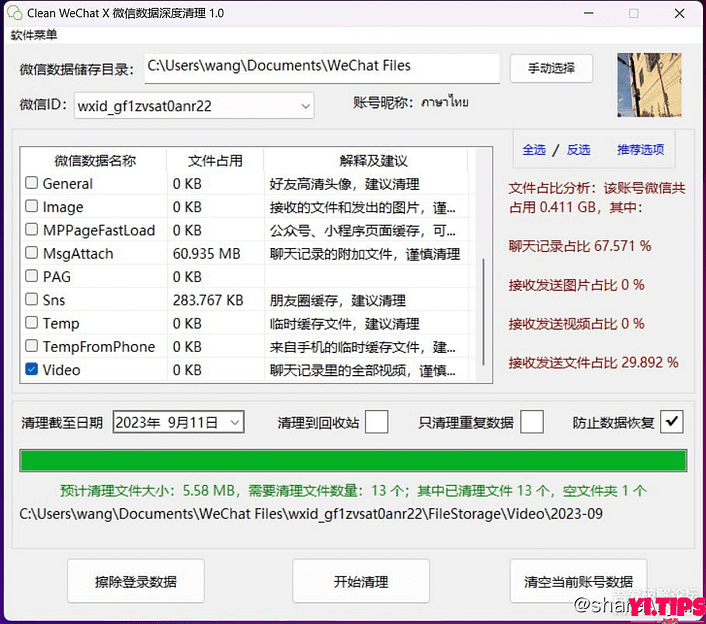Image resolution: width=706 pixels, height=624 pixels.
Task: Click the 微信数据名称 column header
Action: tap(95, 160)
